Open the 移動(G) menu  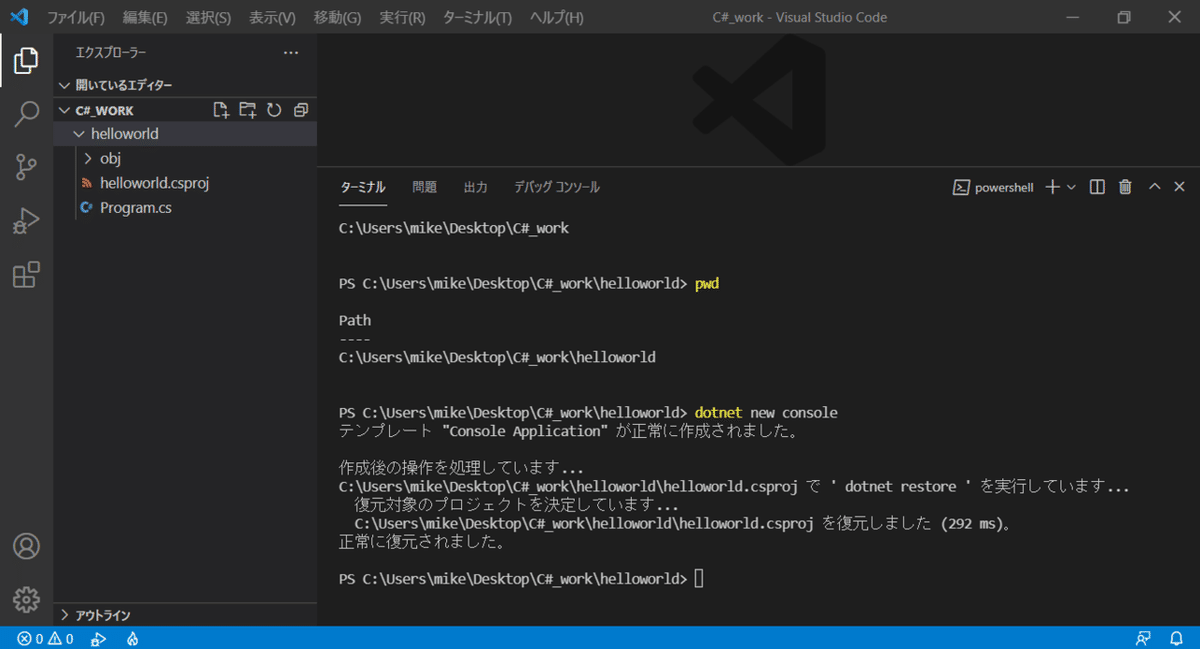coord(337,18)
